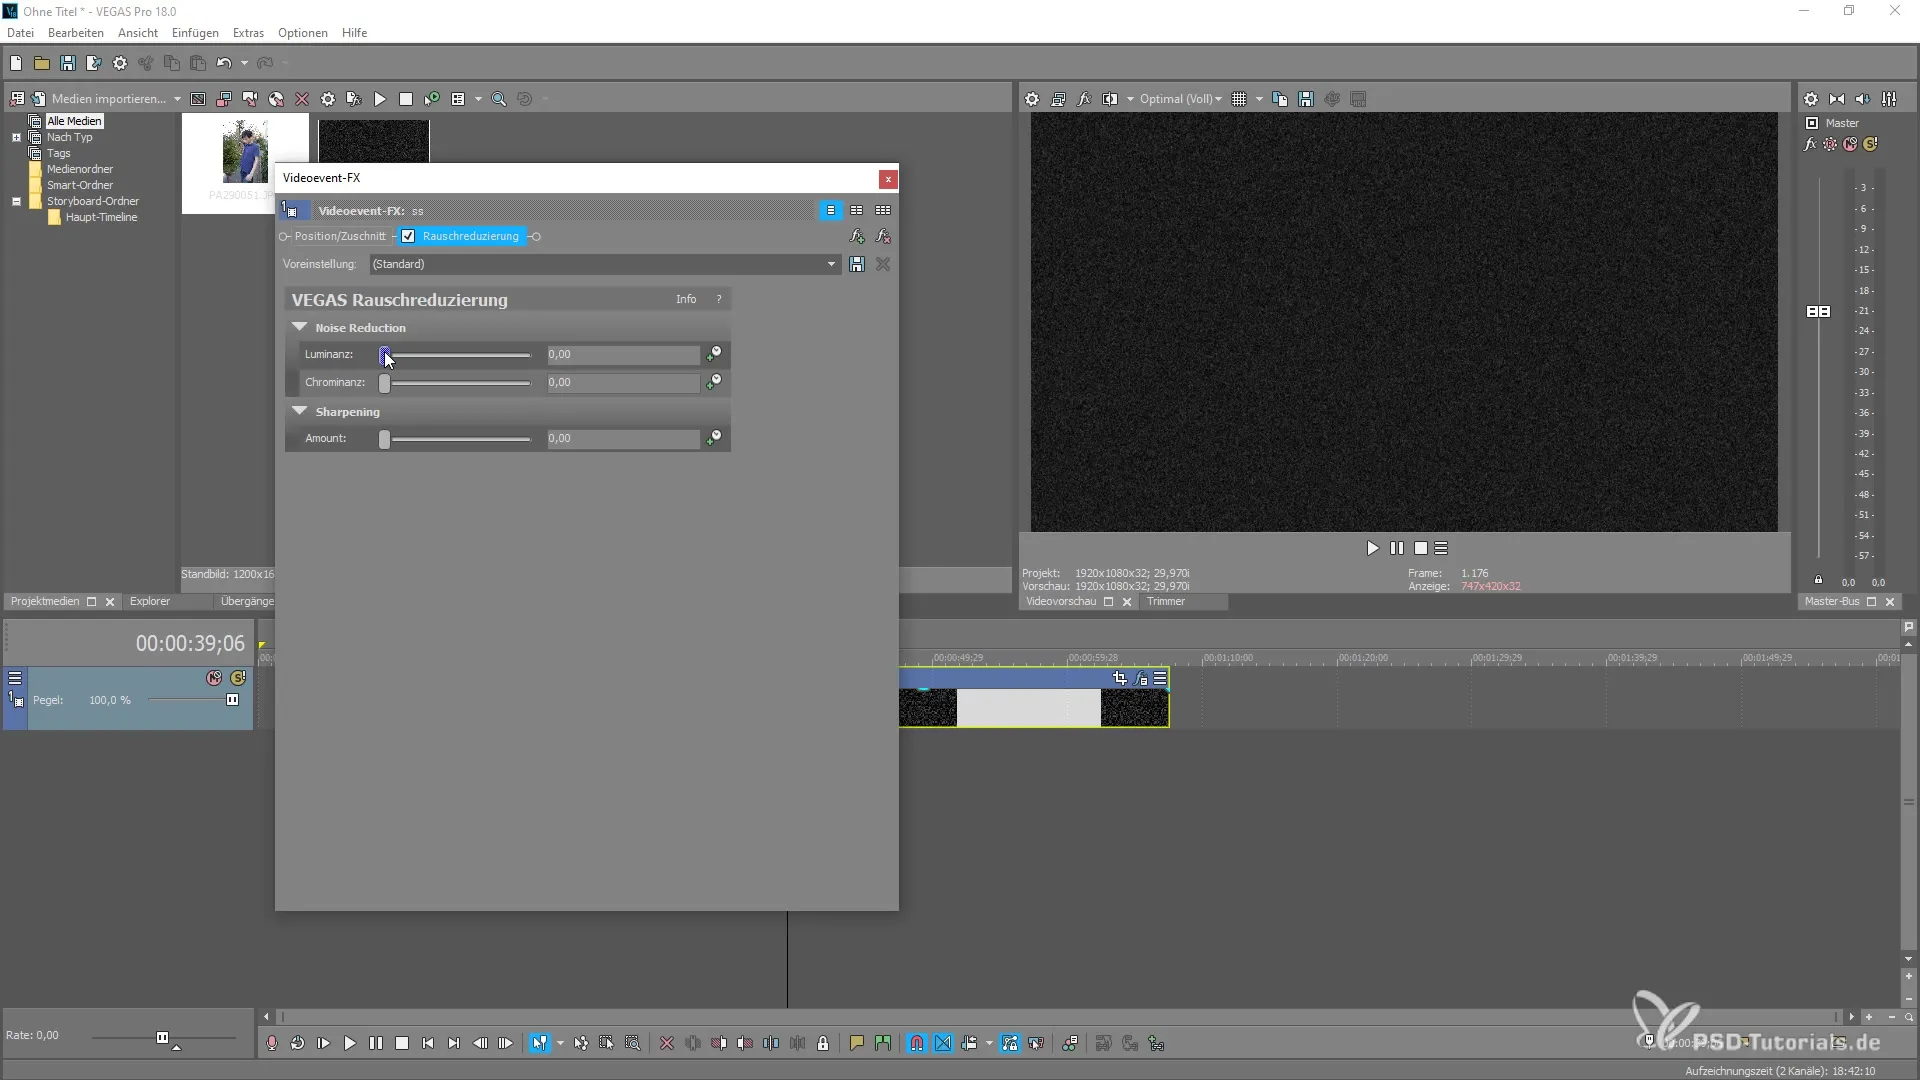Image resolution: width=1920 pixels, height=1080 pixels.
Task: Click the Save project icon in toolbar
Action: (x=67, y=63)
